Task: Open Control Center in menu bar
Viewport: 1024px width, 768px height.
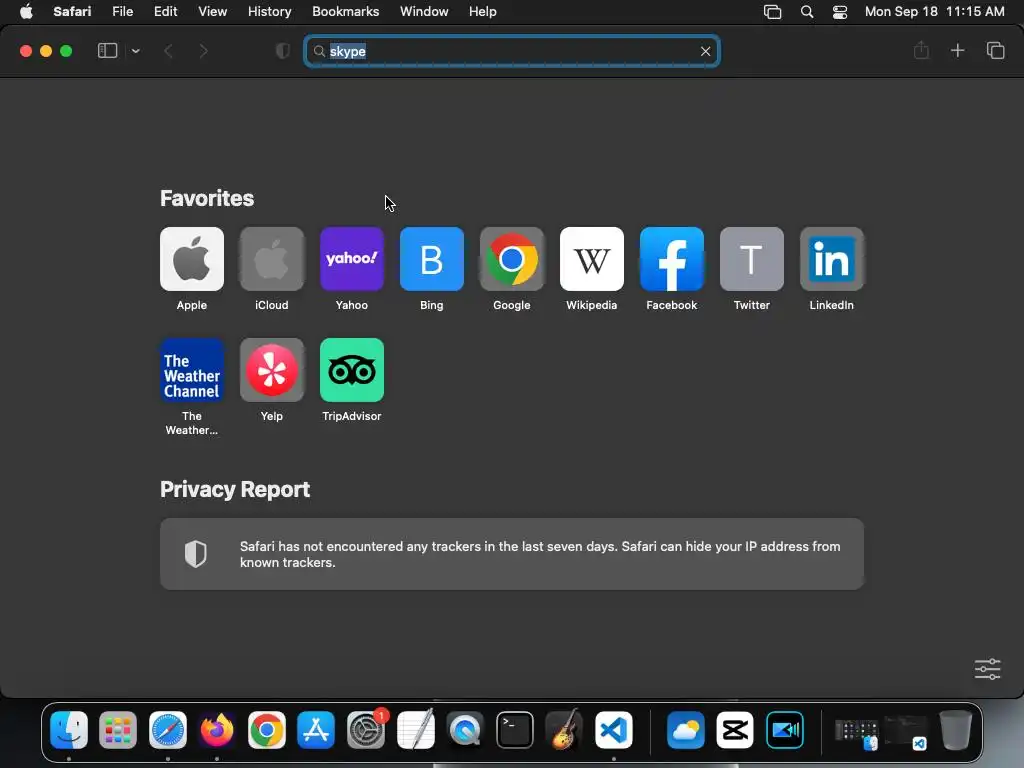Action: click(840, 12)
